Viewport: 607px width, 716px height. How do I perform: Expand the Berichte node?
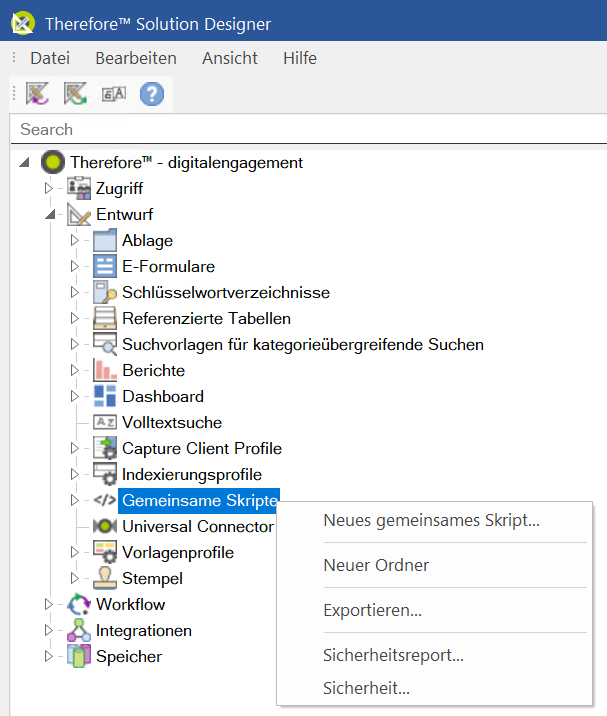[75, 370]
